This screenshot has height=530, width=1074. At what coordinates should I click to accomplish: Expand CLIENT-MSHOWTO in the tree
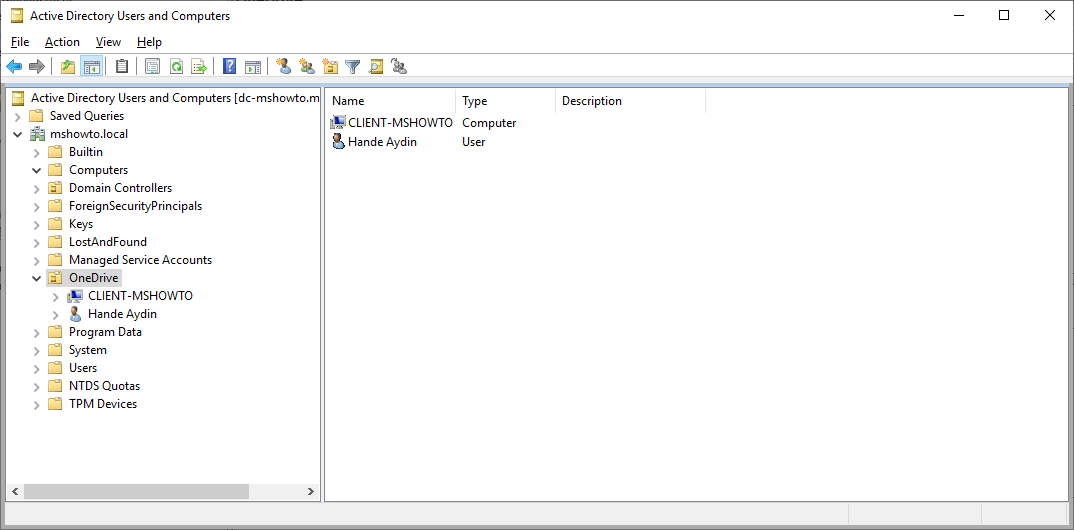point(56,296)
